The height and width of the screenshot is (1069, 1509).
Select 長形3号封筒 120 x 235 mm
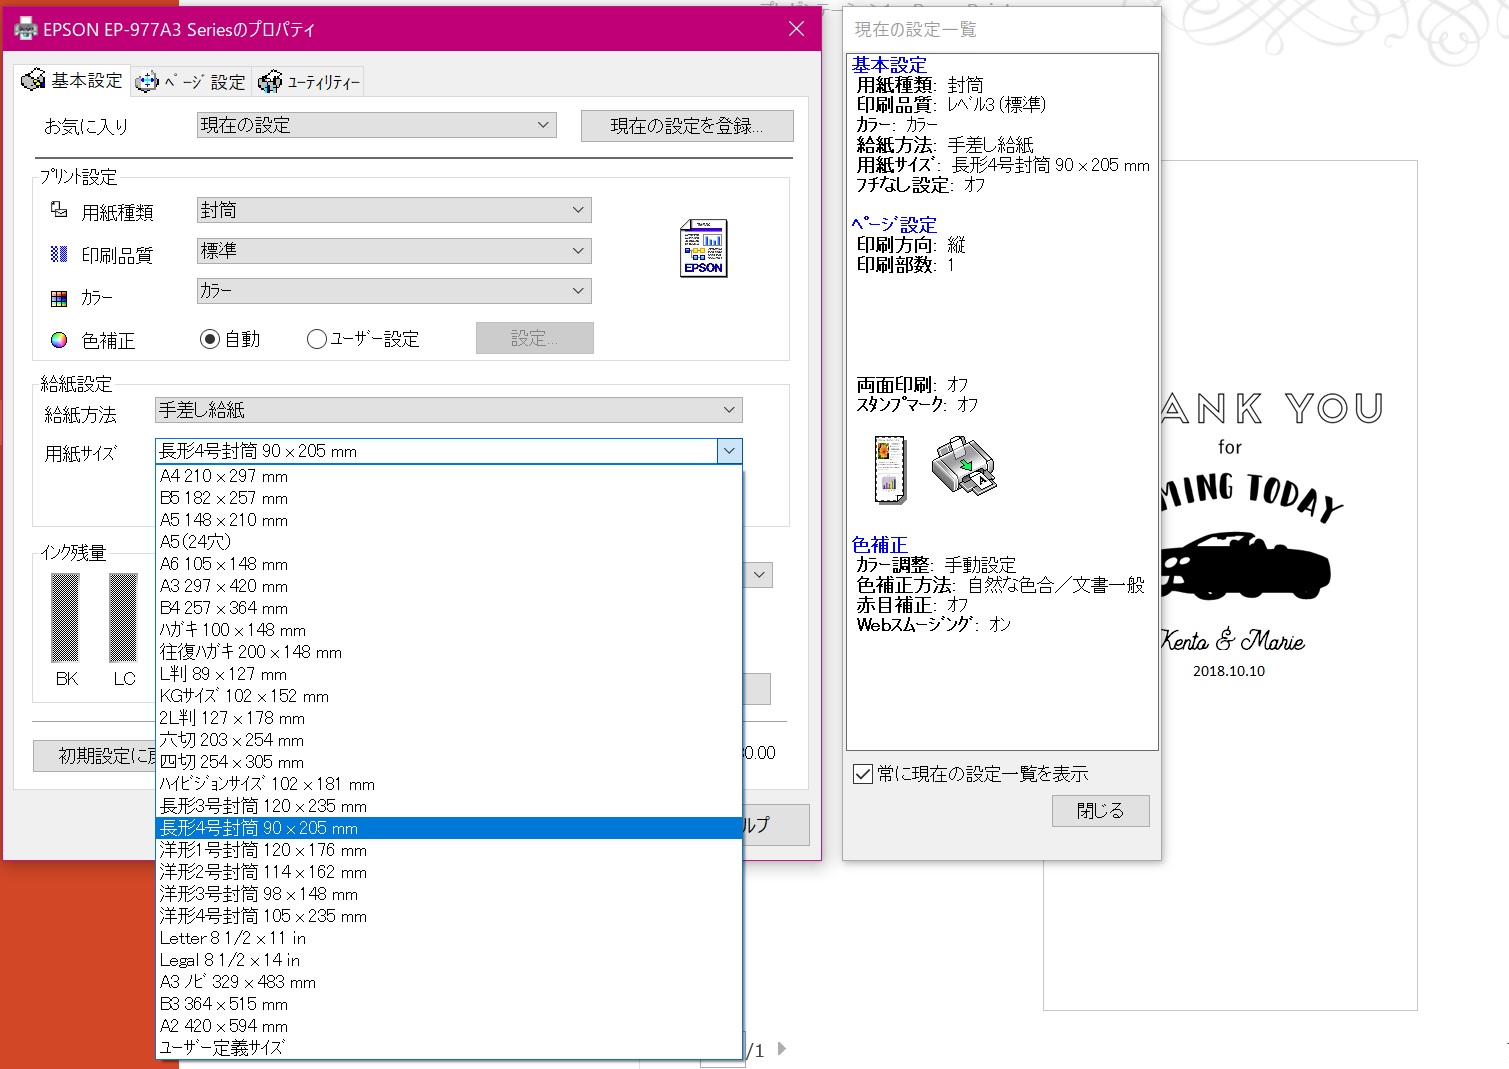[x=449, y=806]
